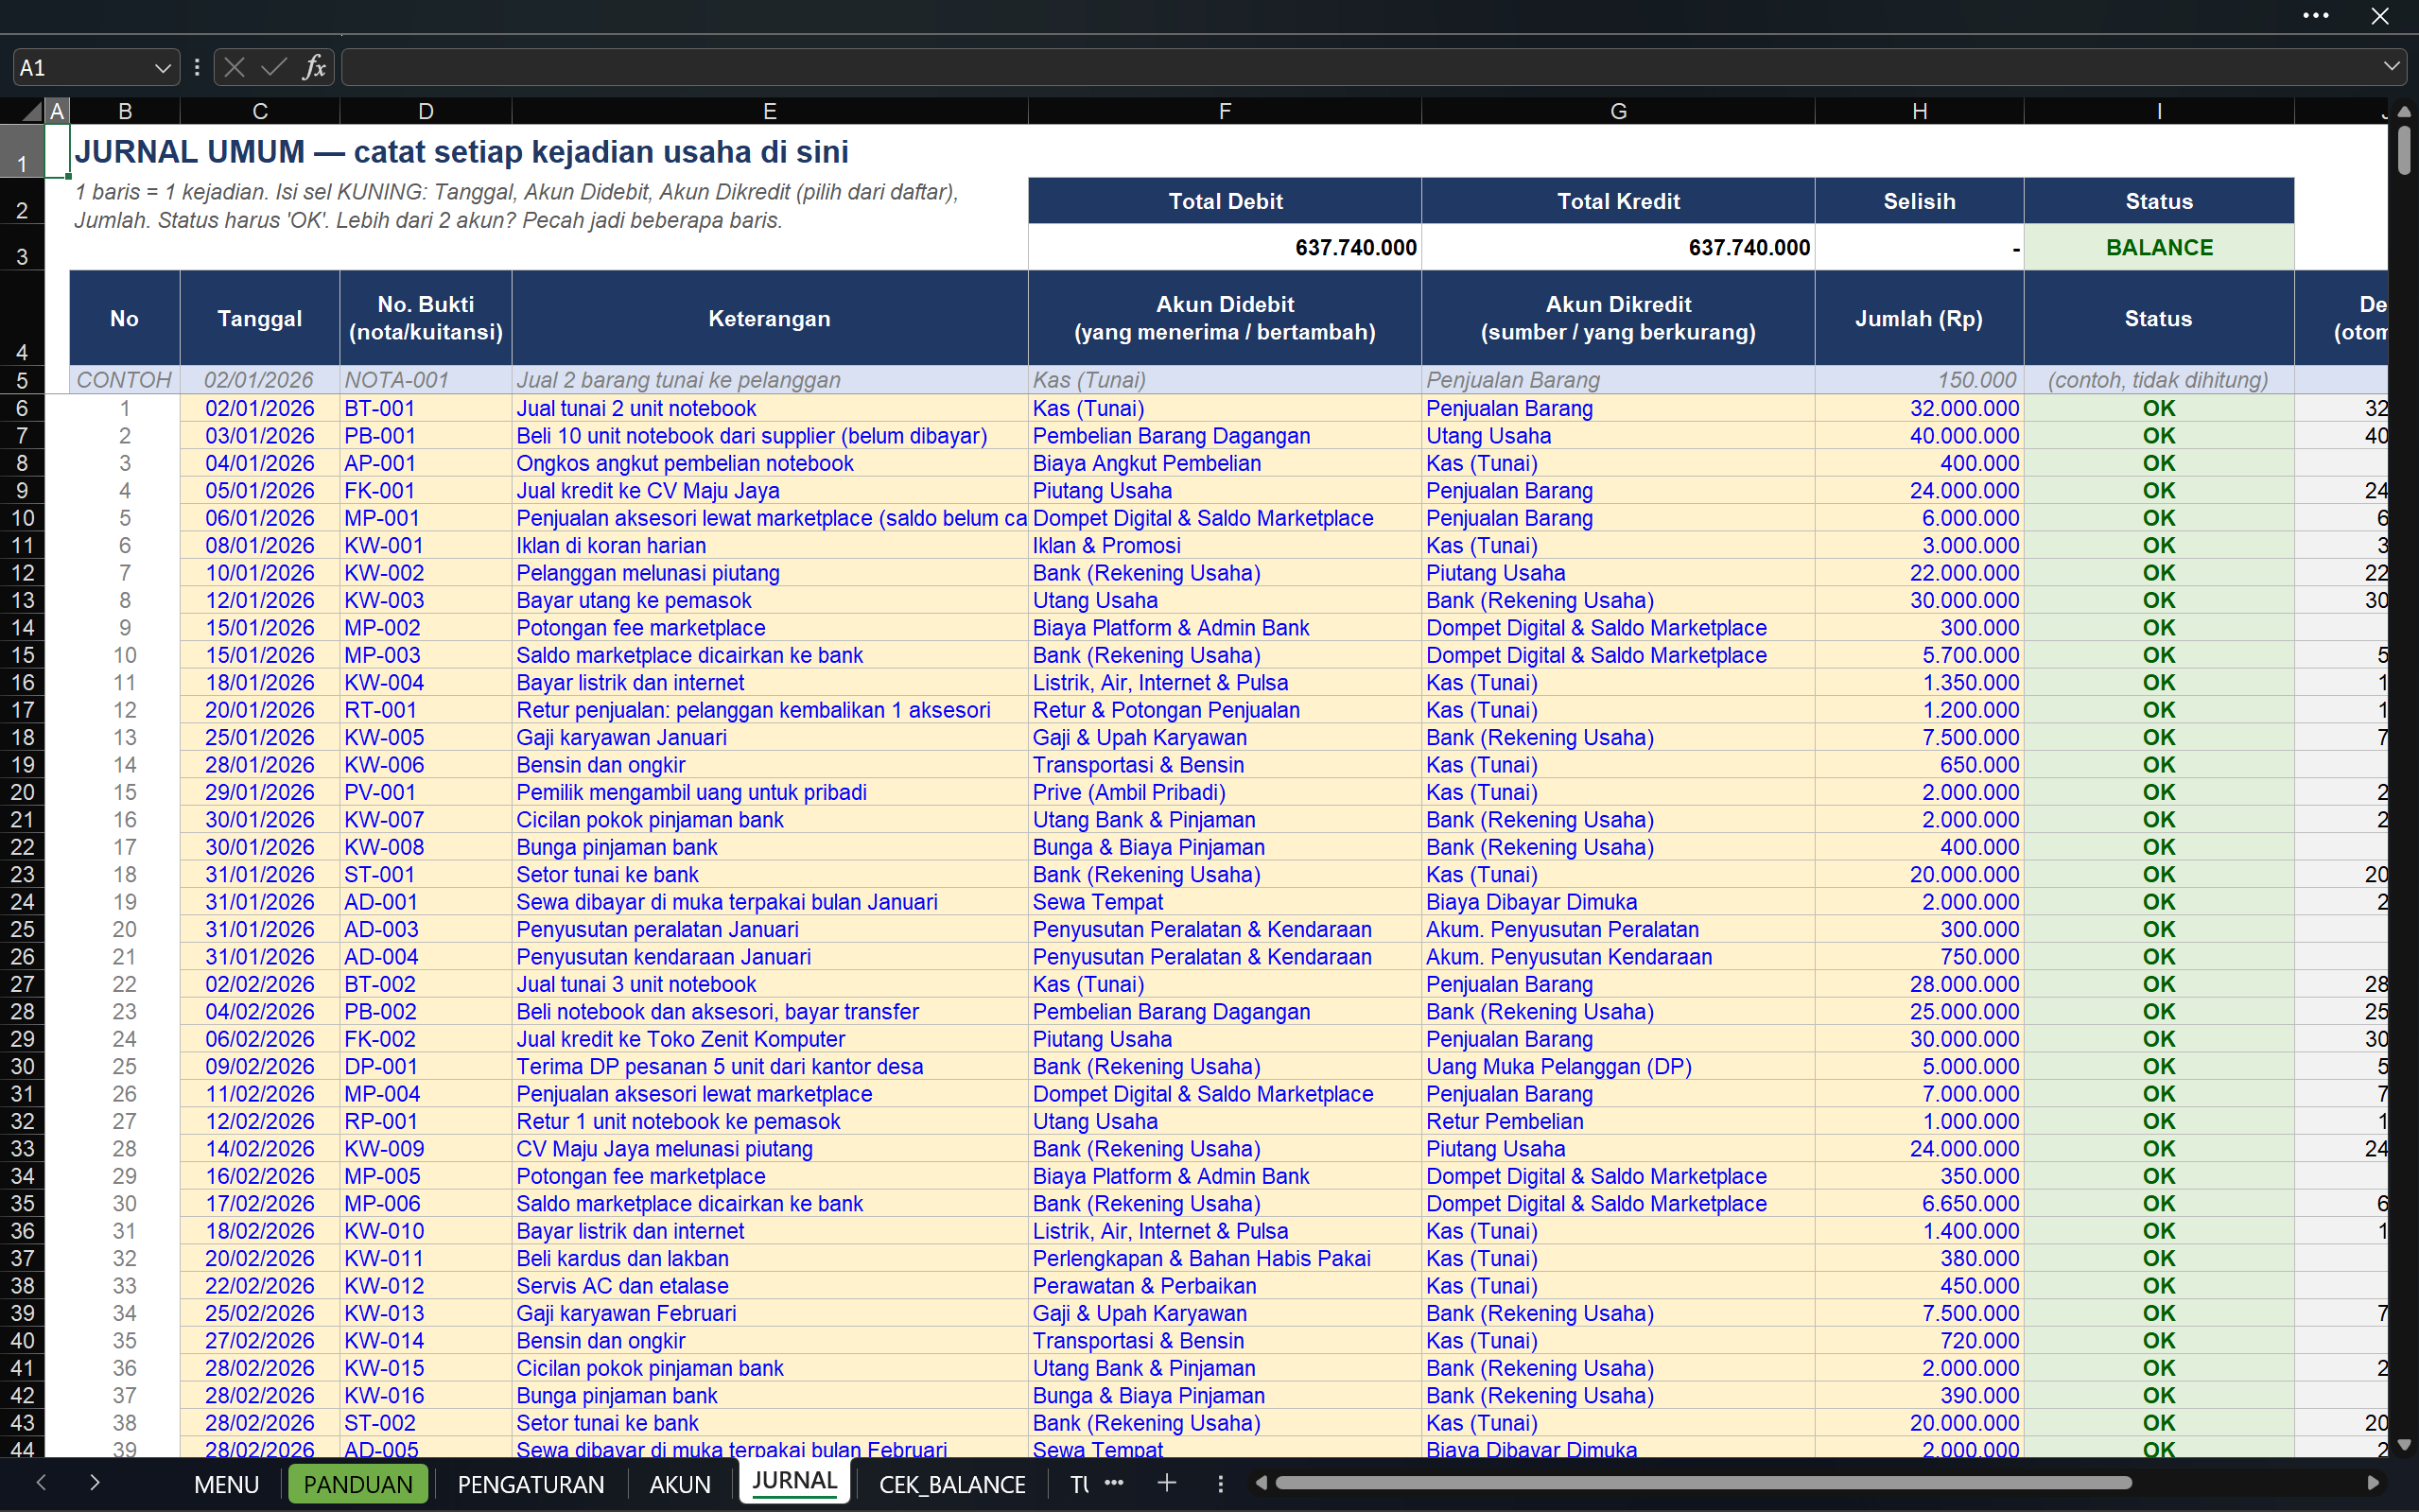Expand the formula bar chevron
Viewport: 2419px width, 1512px height.
(2391, 67)
